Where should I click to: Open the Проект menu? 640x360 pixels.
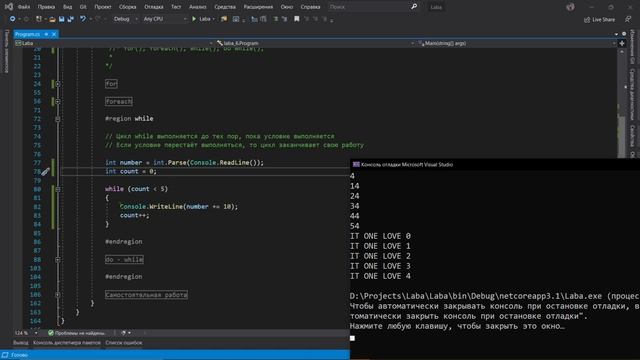tap(102, 7)
